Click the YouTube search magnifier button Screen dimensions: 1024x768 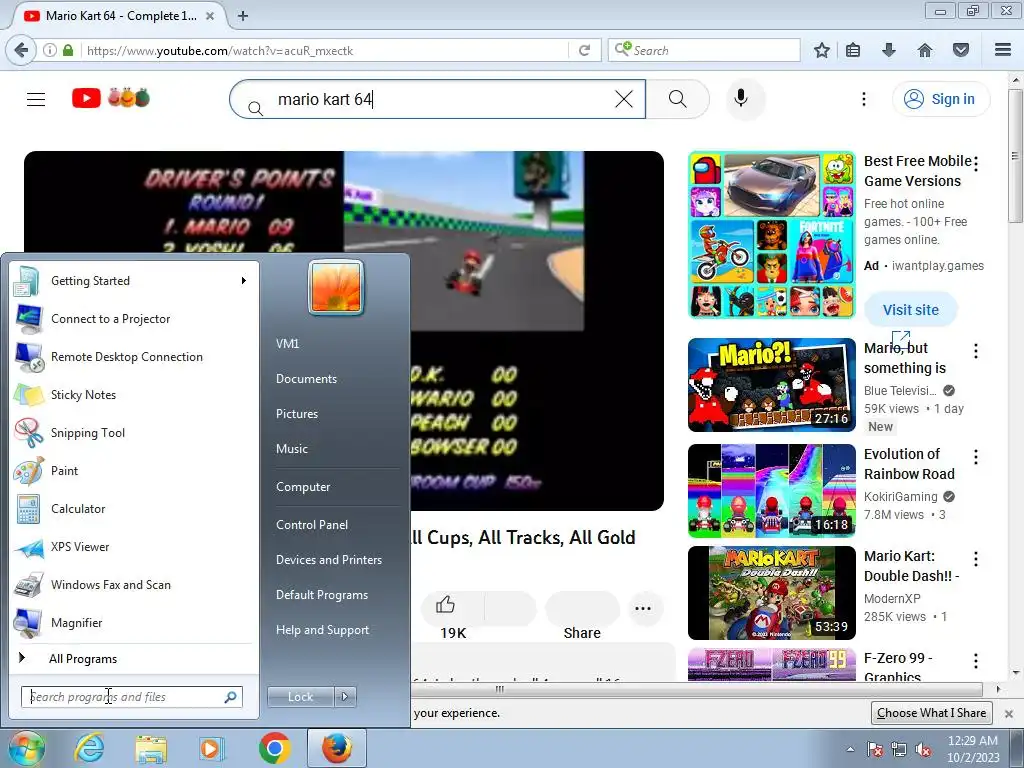click(678, 99)
